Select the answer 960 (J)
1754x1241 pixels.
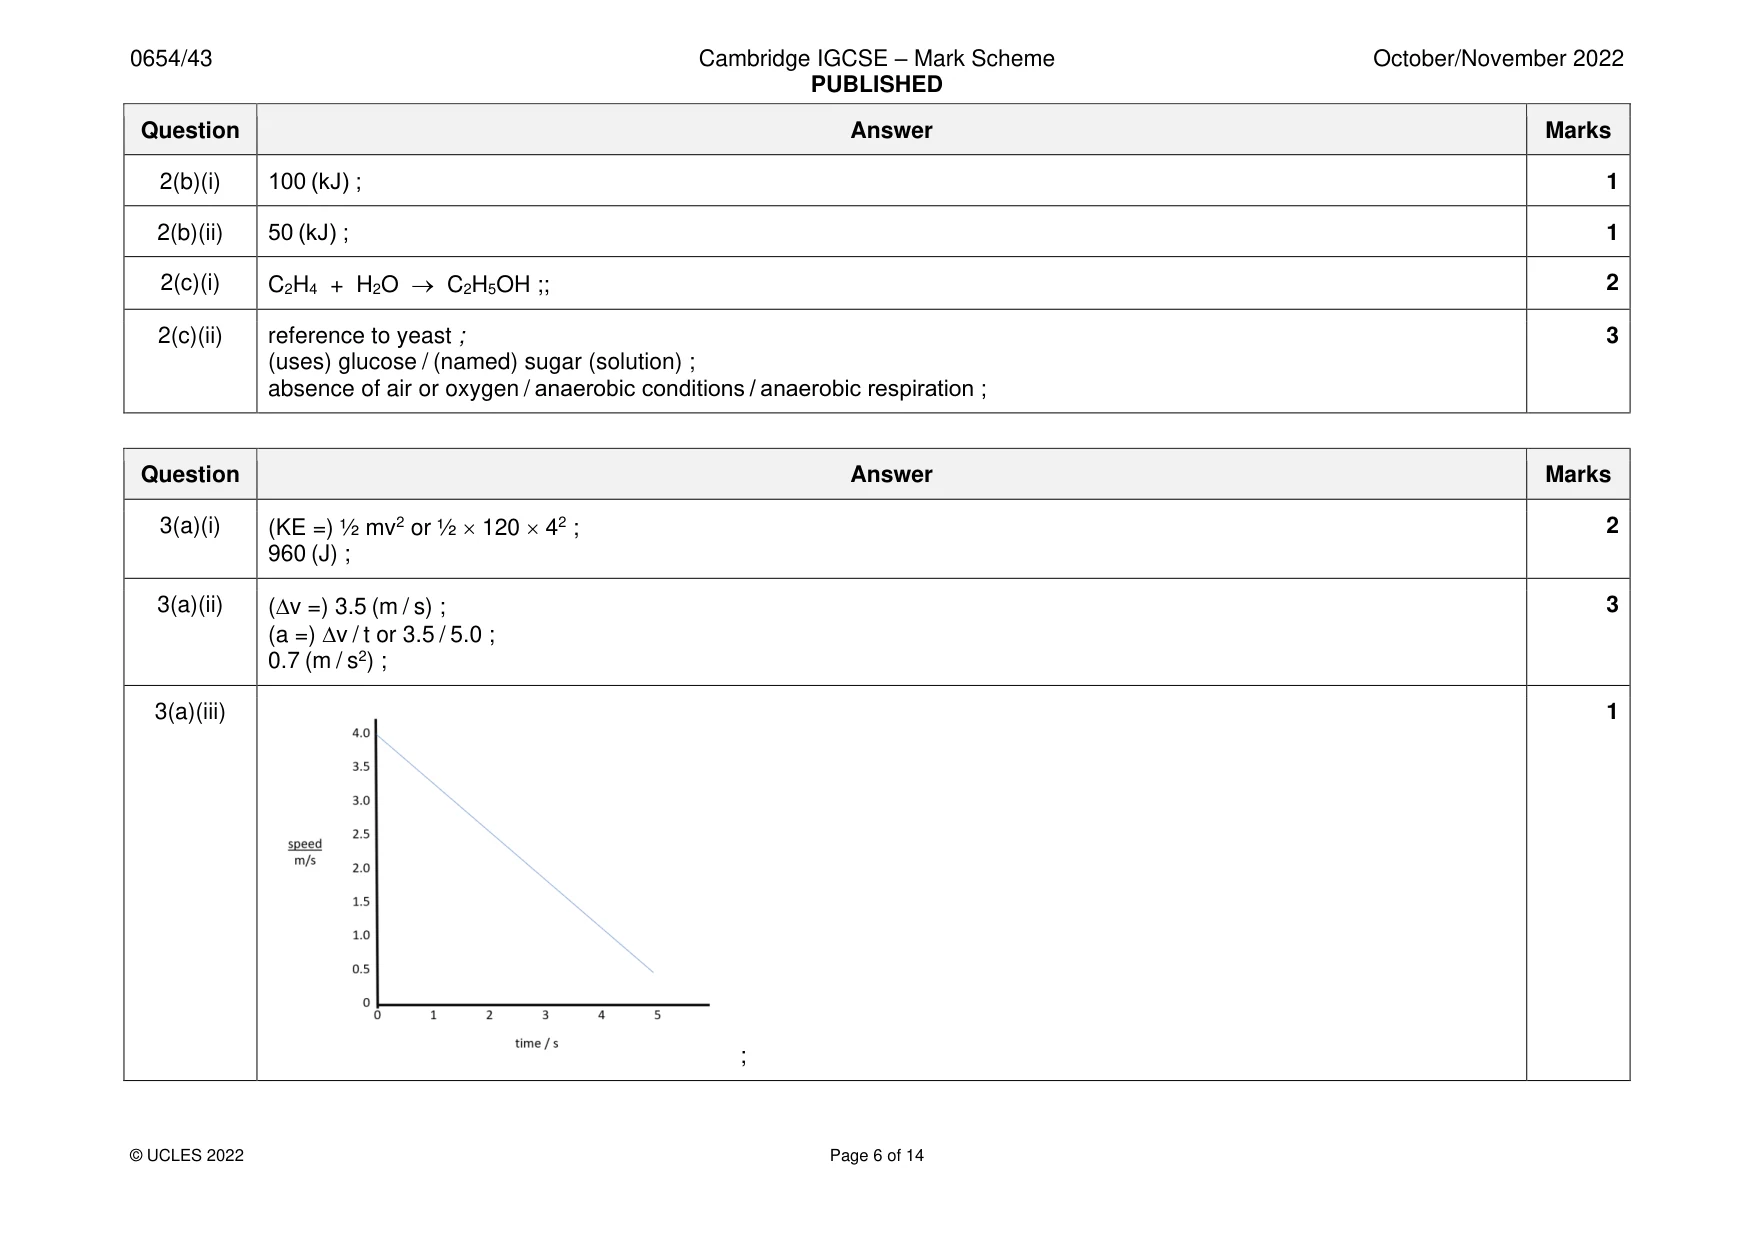[309, 554]
